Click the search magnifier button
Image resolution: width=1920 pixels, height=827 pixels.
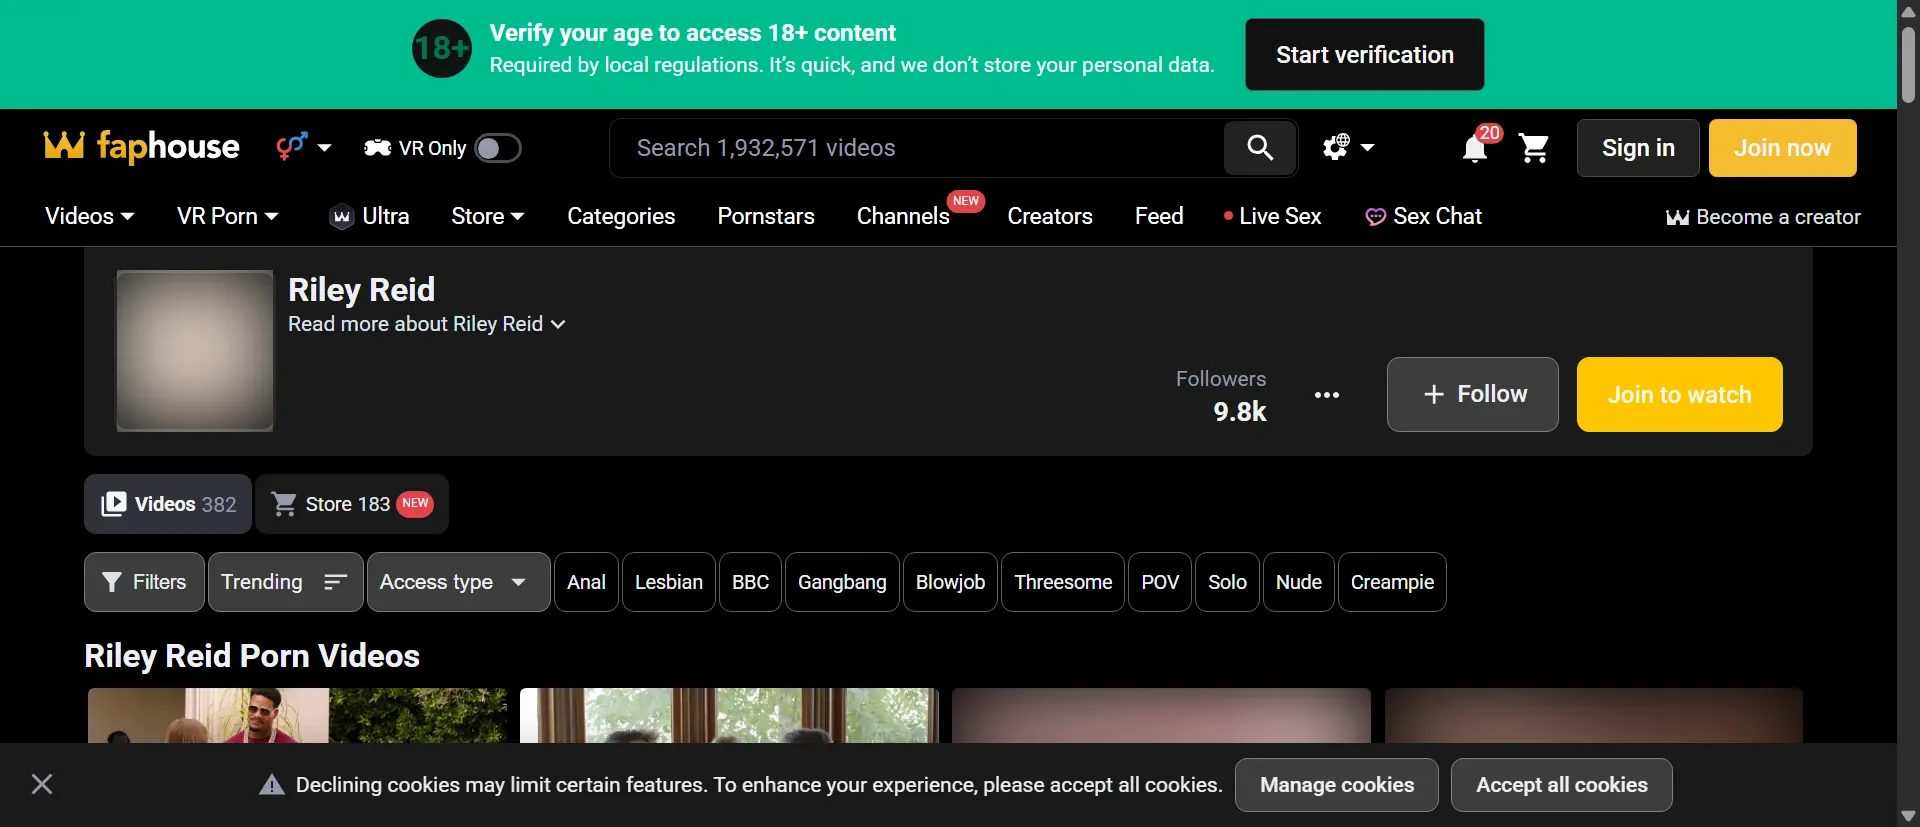tap(1260, 148)
